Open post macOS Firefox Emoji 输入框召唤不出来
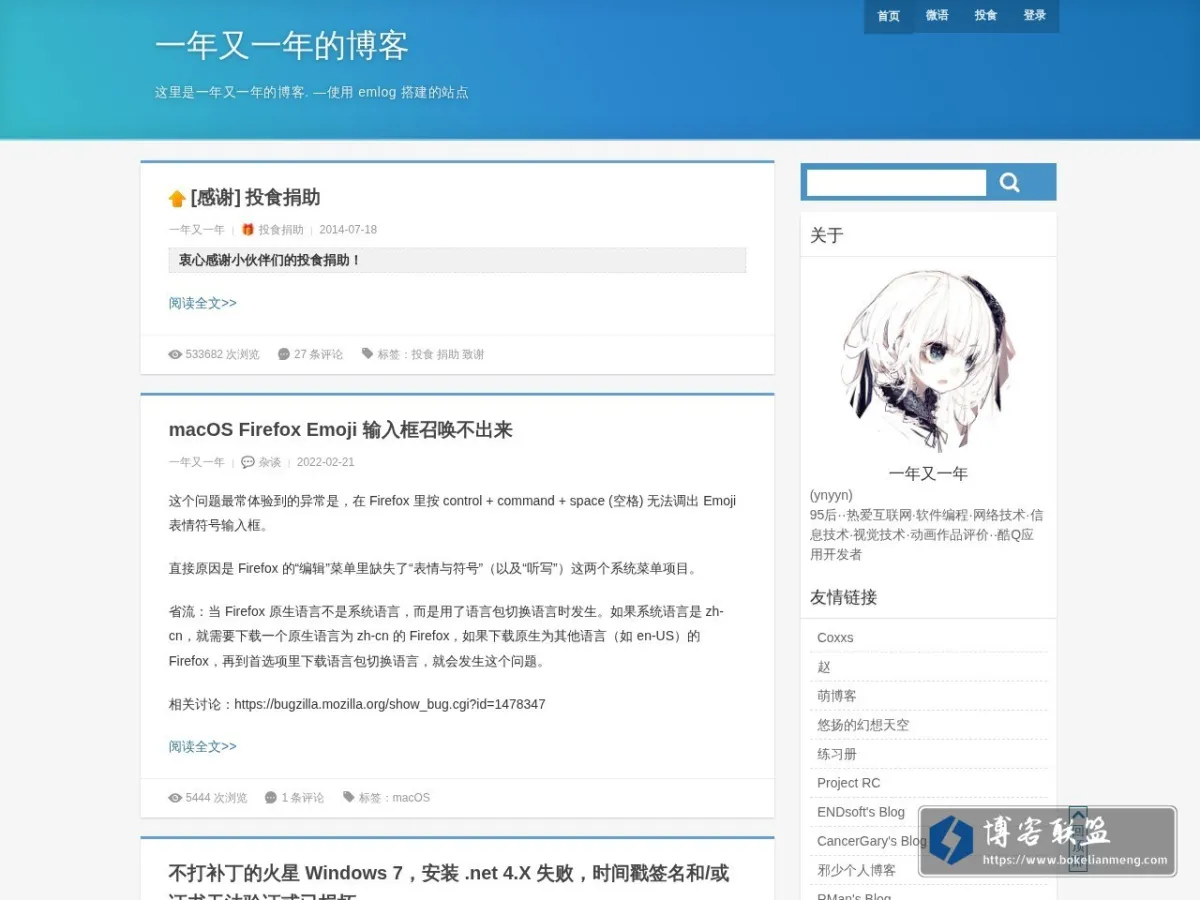This screenshot has width=1200, height=900. (341, 430)
